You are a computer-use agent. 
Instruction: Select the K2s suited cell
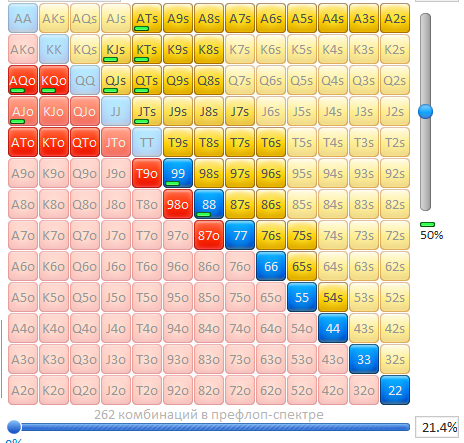coord(395,49)
